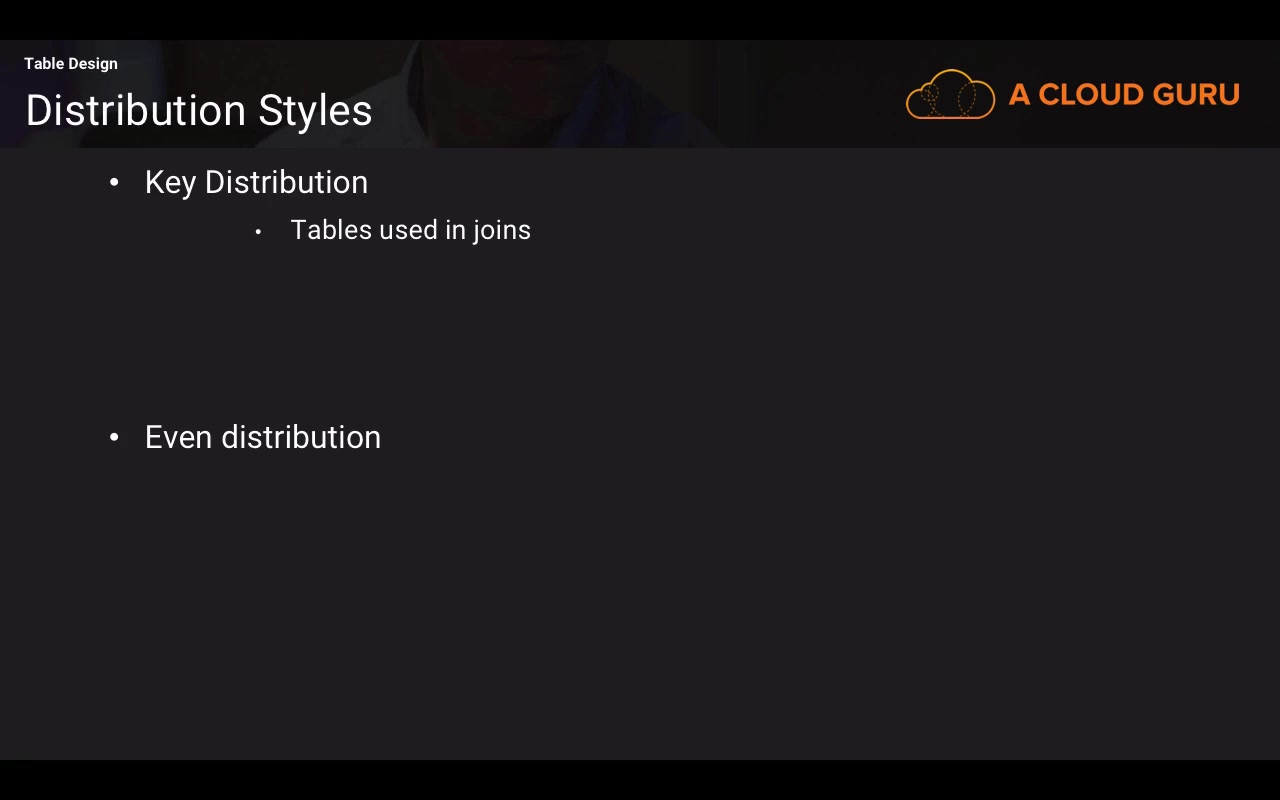Click the word Key in first bullet
The height and width of the screenshot is (800, 1280).
click(170, 183)
